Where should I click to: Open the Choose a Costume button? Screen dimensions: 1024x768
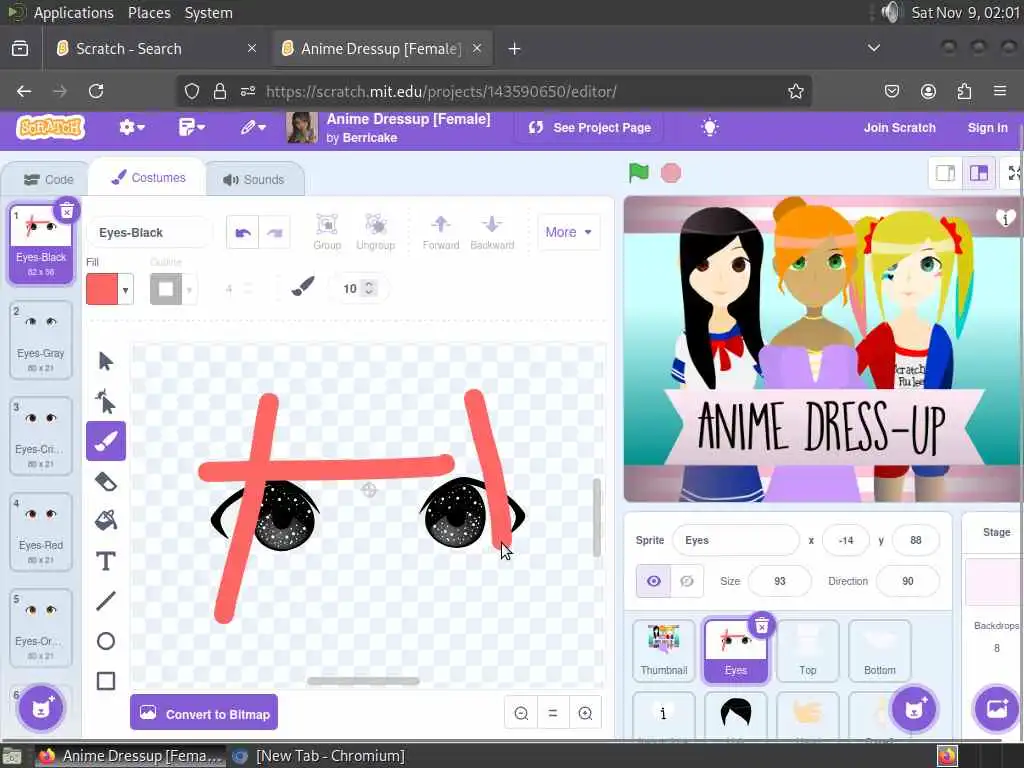click(x=40, y=709)
